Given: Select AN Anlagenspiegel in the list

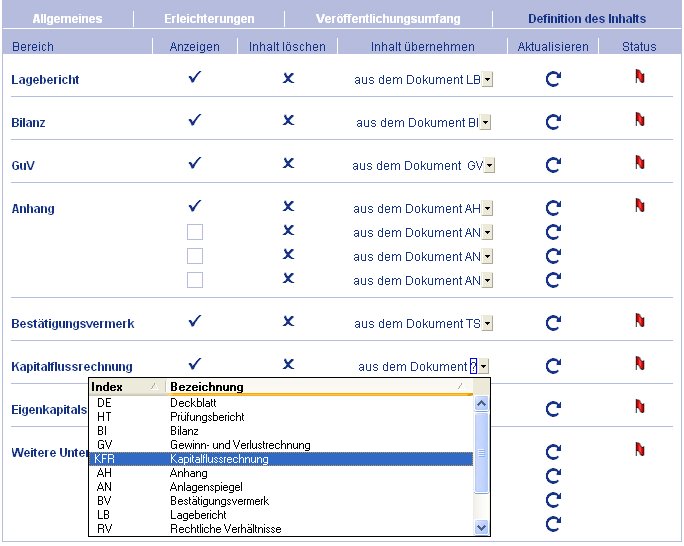Looking at the screenshot, I should pyautogui.click(x=281, y=487).
